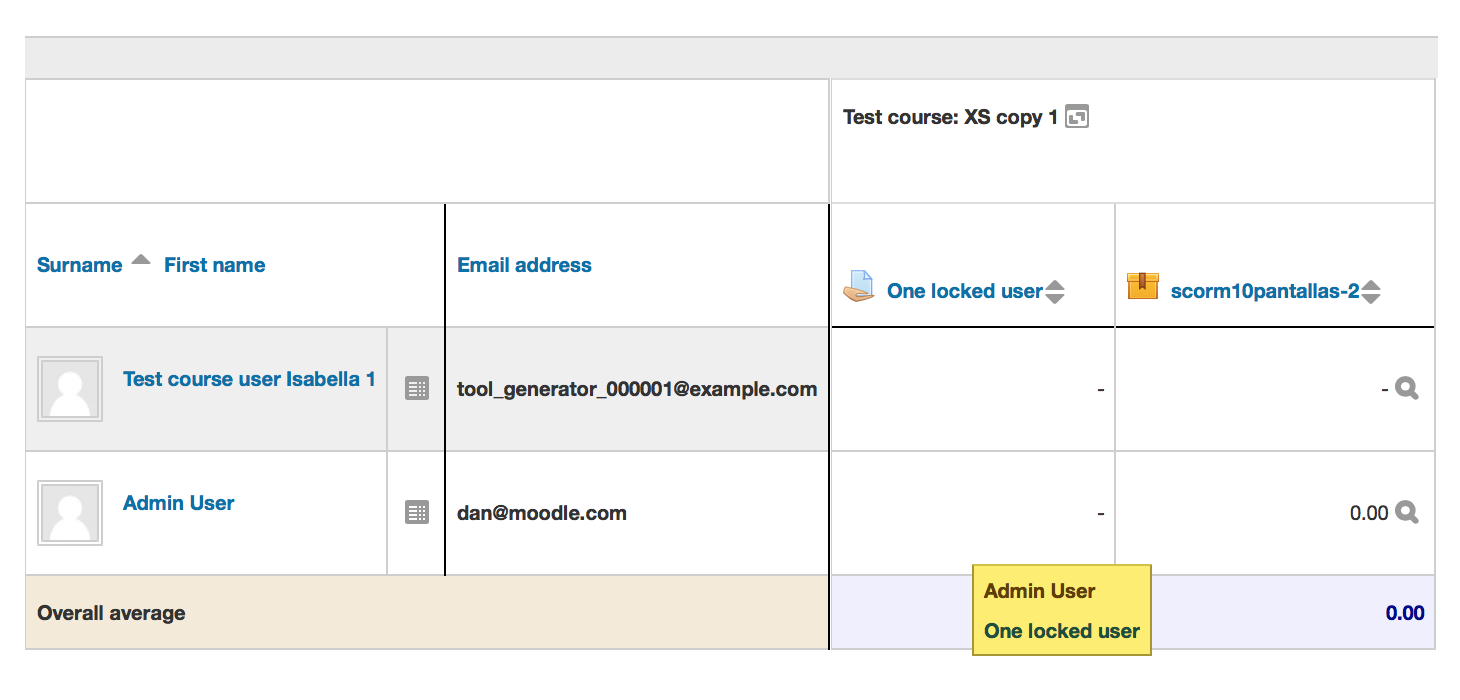Click Isabella's user avatar thumbnail
Image resolution: width=1460 pixels, height=700 pixels.
coord(70,389)
